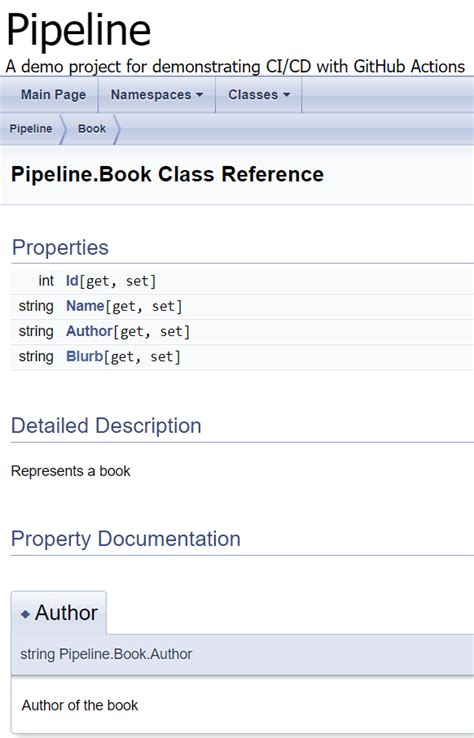Open the Main Page tab
474x738 pixels.
point(53,95)
